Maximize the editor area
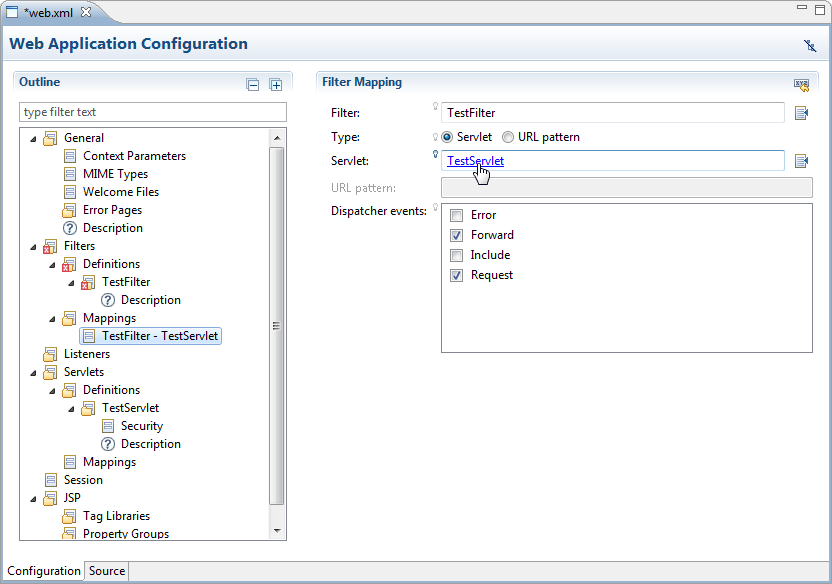This screenshot has height=584, width=832. click(x=820, y=10)
